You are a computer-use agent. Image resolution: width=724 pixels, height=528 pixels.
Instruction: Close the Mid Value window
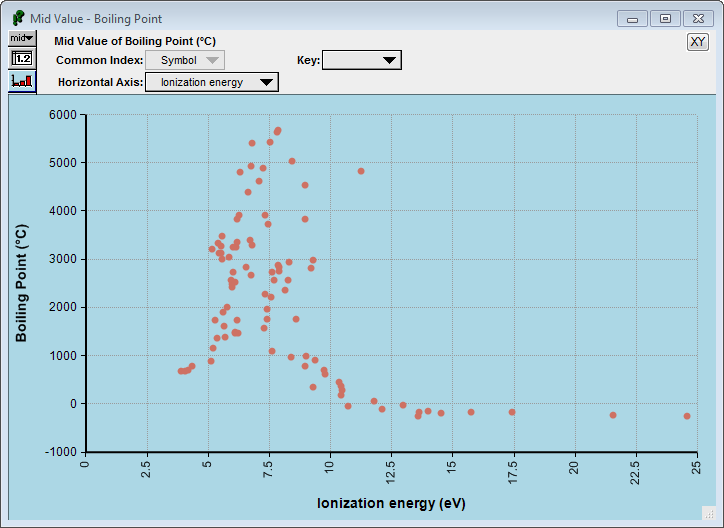(698, 19)
